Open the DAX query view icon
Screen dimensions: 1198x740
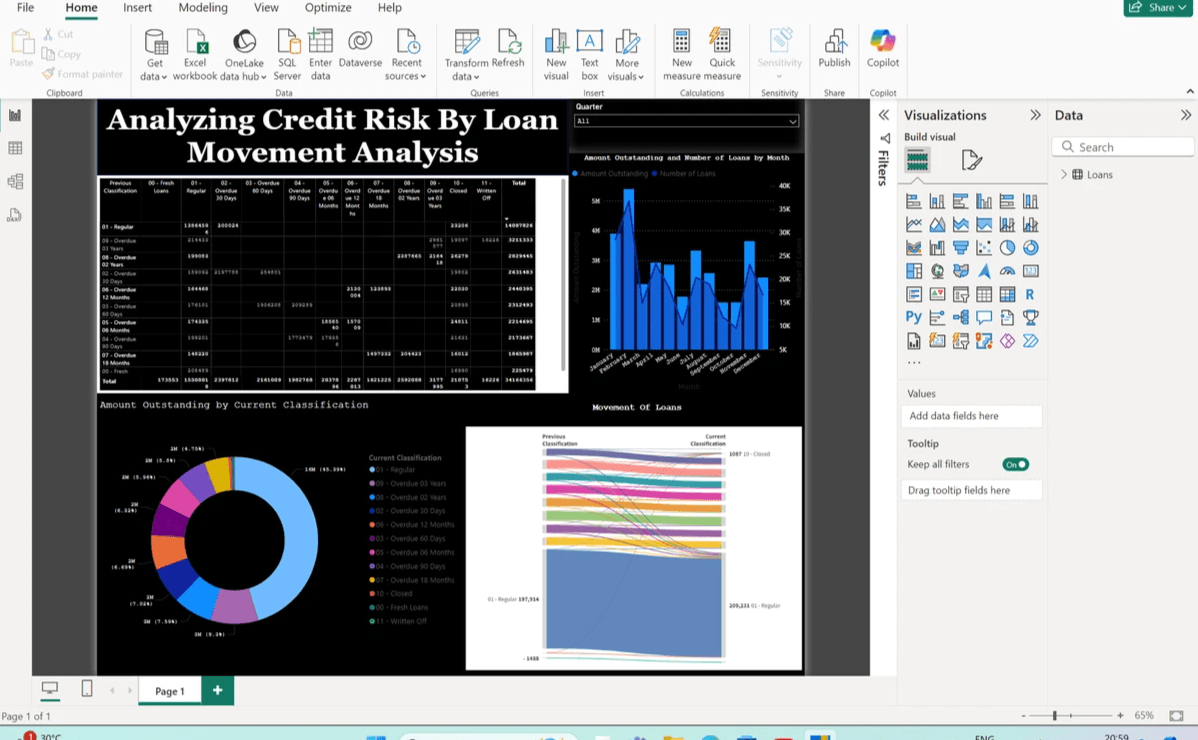[15, 215]
